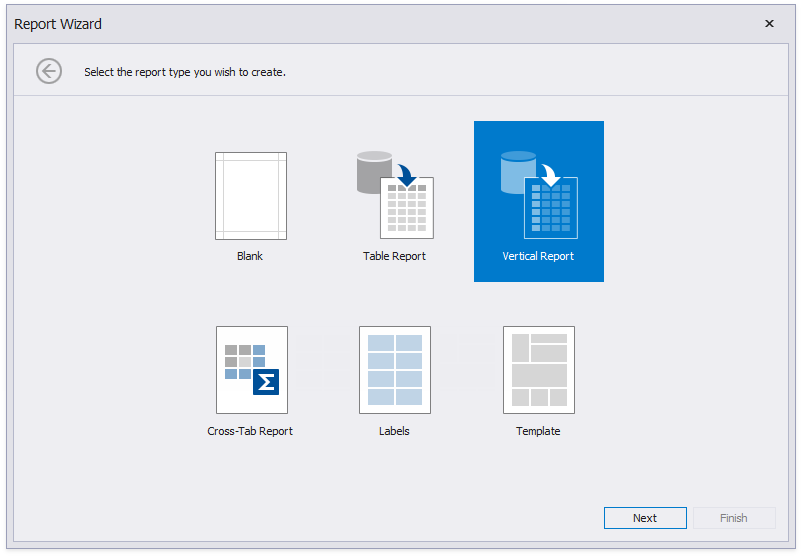The image size is (802, 557).
Task: Click the "Template" caption text
Action: point(538,431)
